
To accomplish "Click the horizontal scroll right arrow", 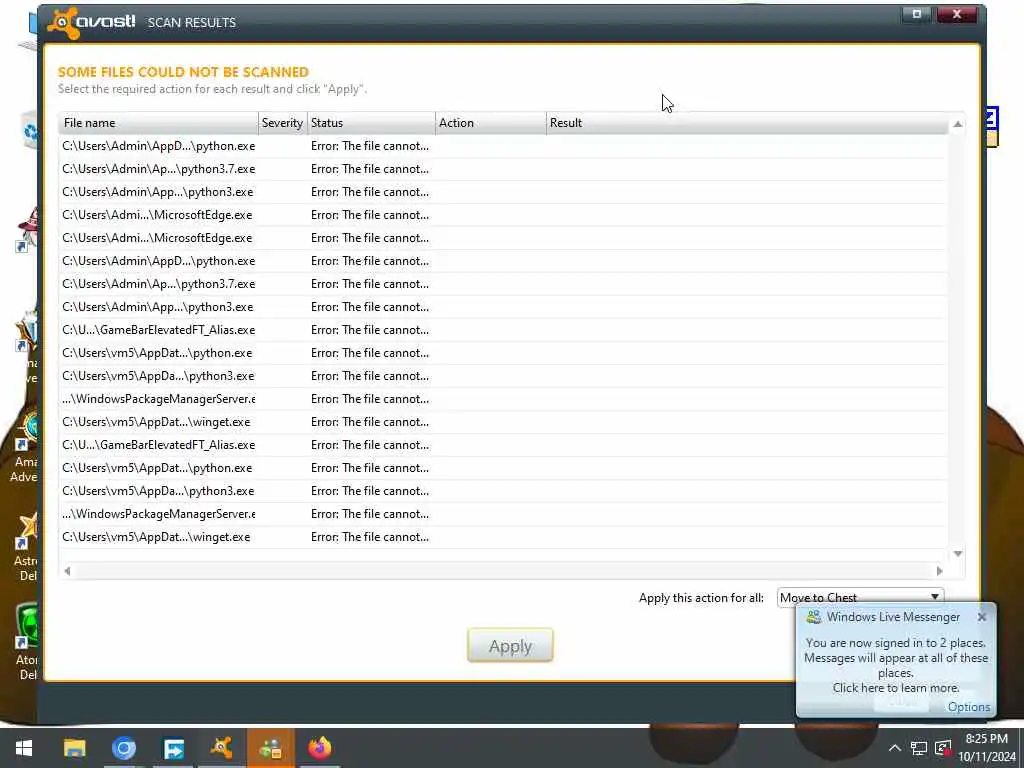I will (x=939, y=571).
